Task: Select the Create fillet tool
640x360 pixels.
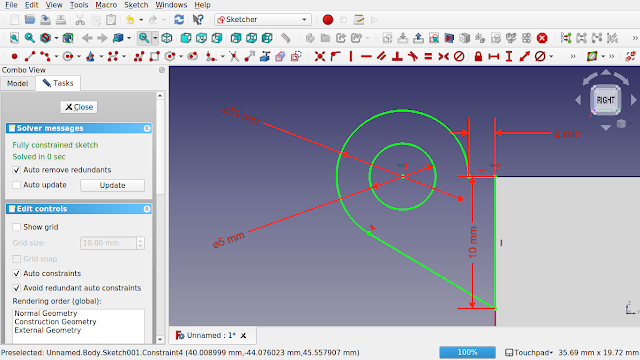Action: [211, 56]
